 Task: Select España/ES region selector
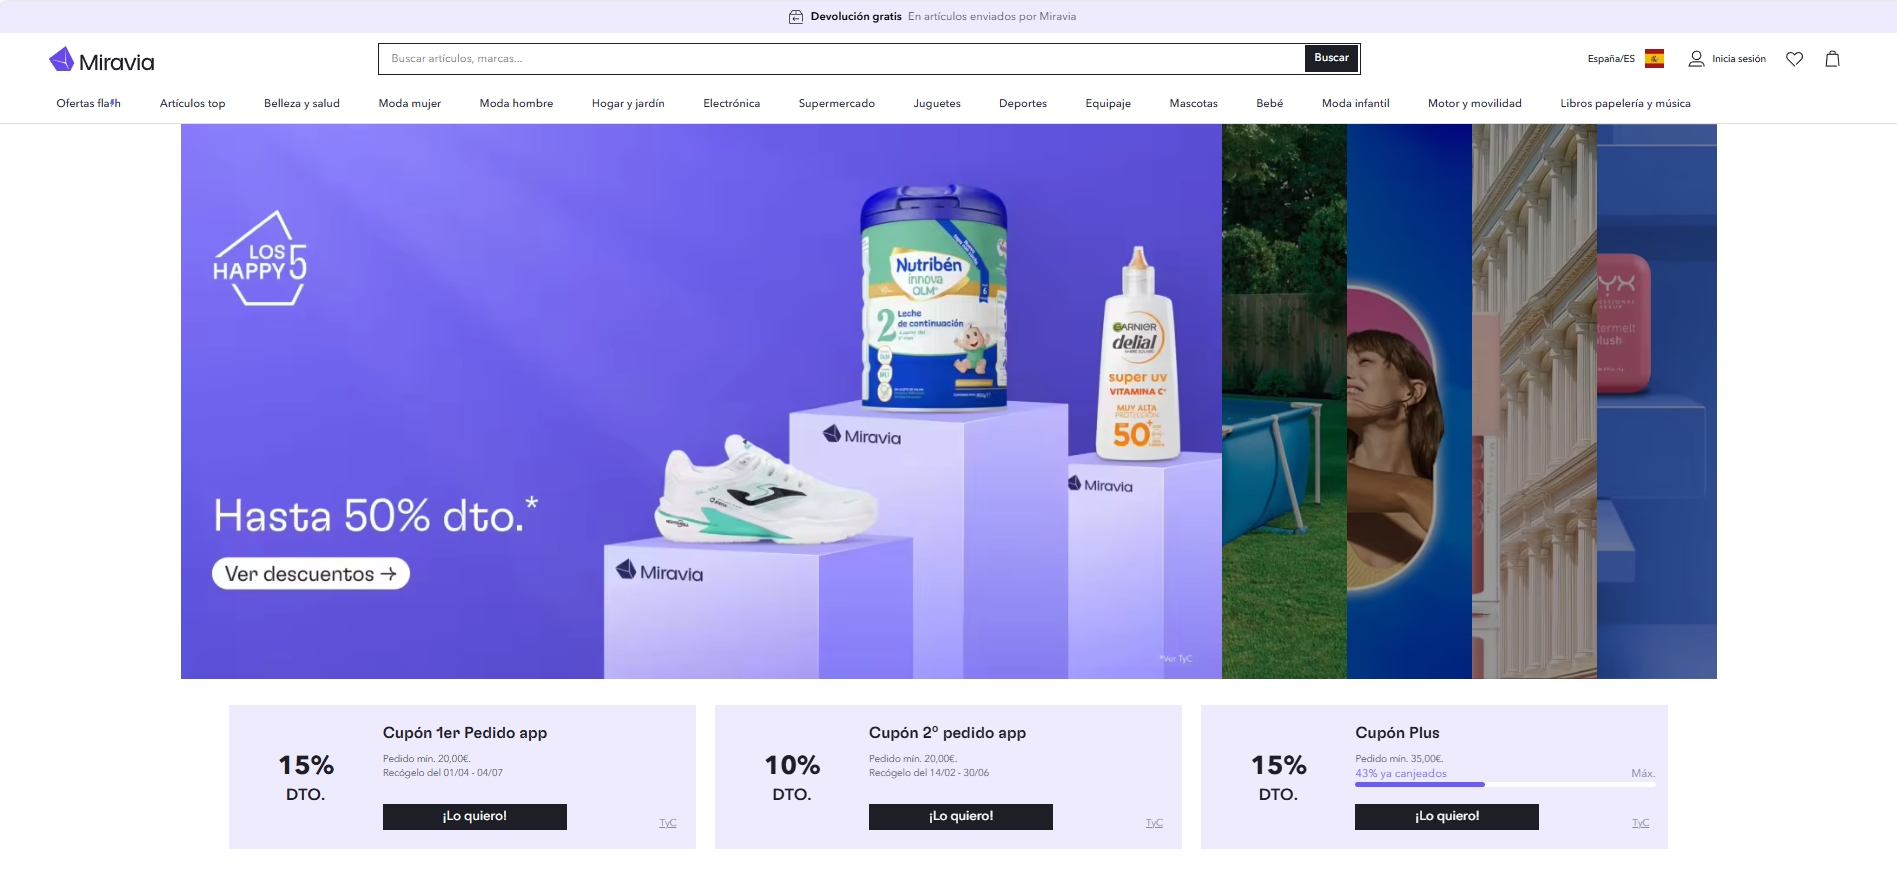(1611, 59)
